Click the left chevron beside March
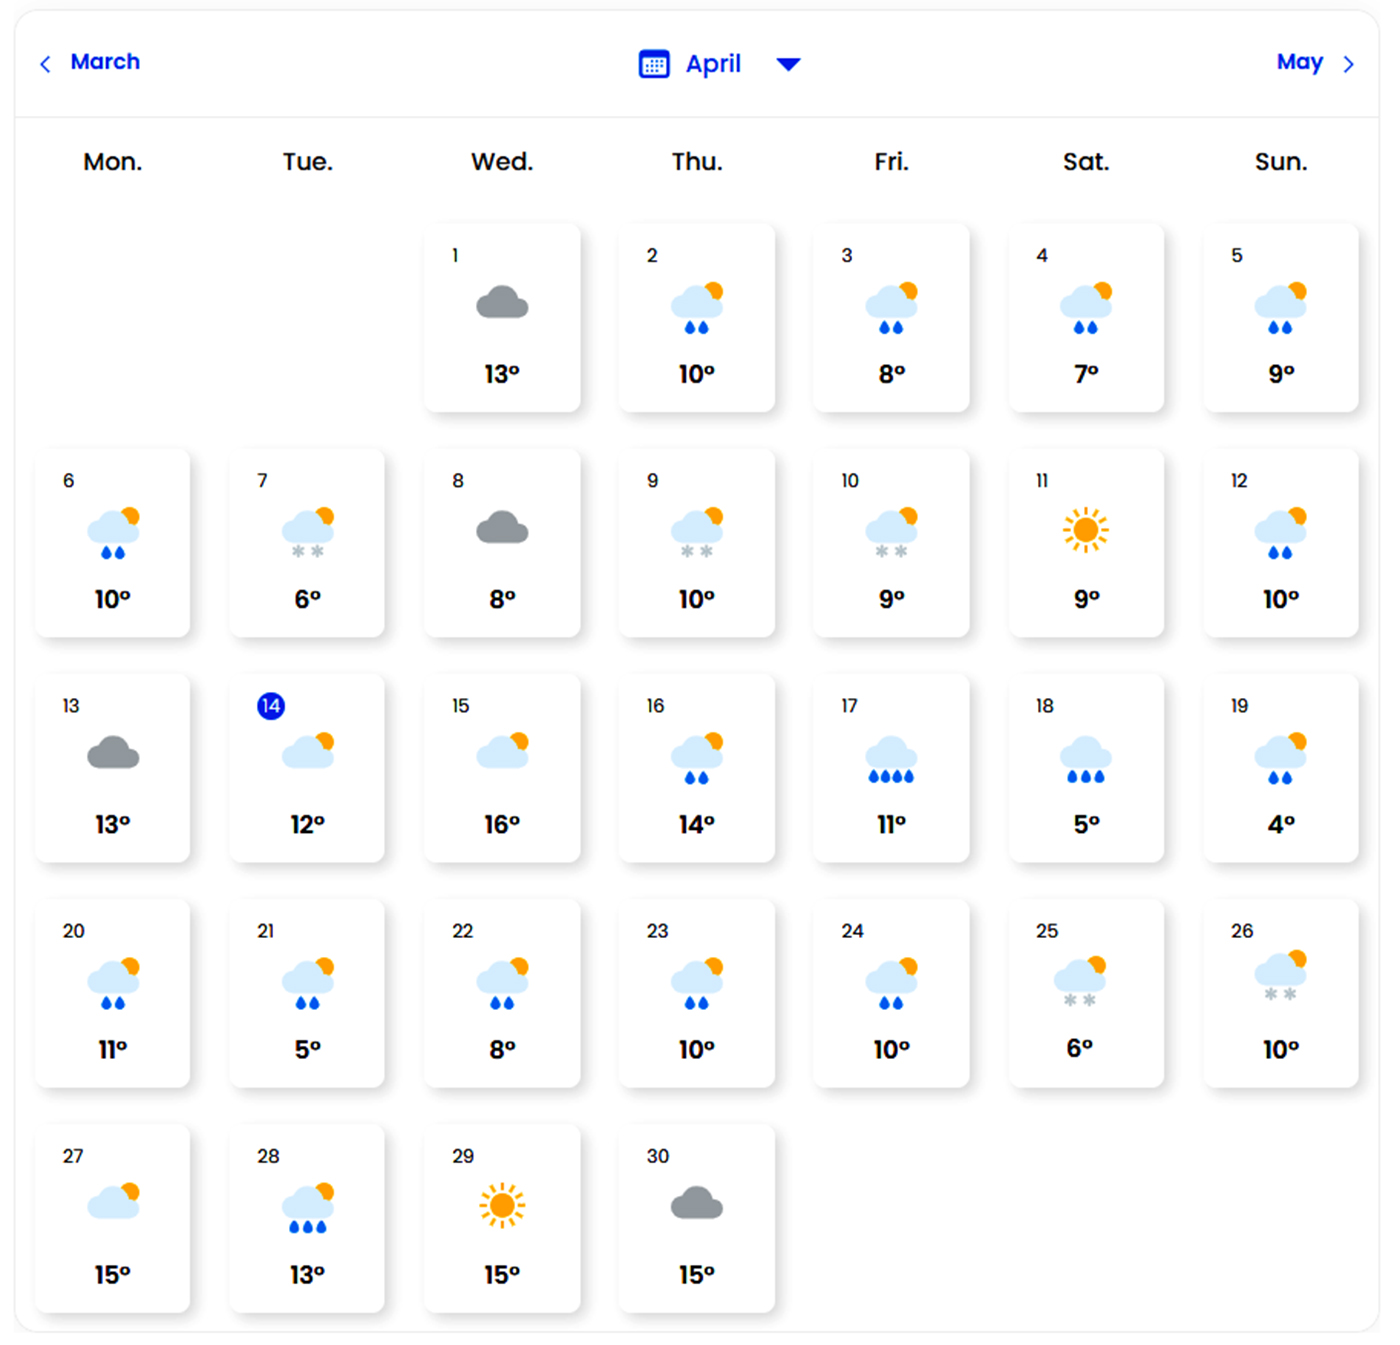1400x1345 pixels. 45,65
